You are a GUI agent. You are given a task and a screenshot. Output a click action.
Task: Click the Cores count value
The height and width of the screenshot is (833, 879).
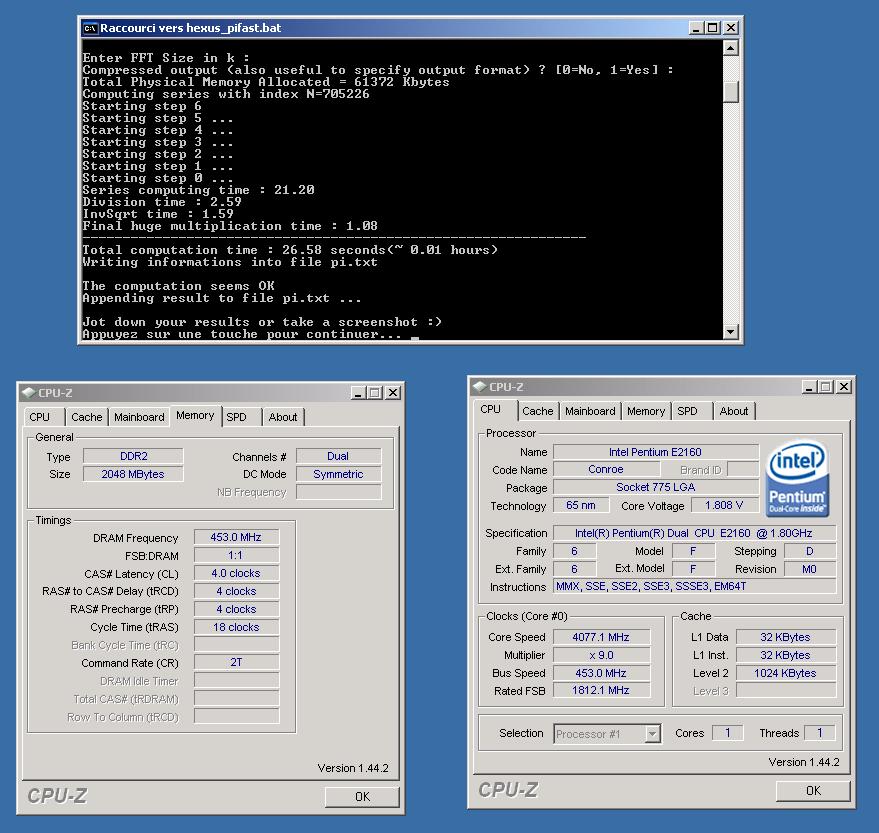coord(728,733)
